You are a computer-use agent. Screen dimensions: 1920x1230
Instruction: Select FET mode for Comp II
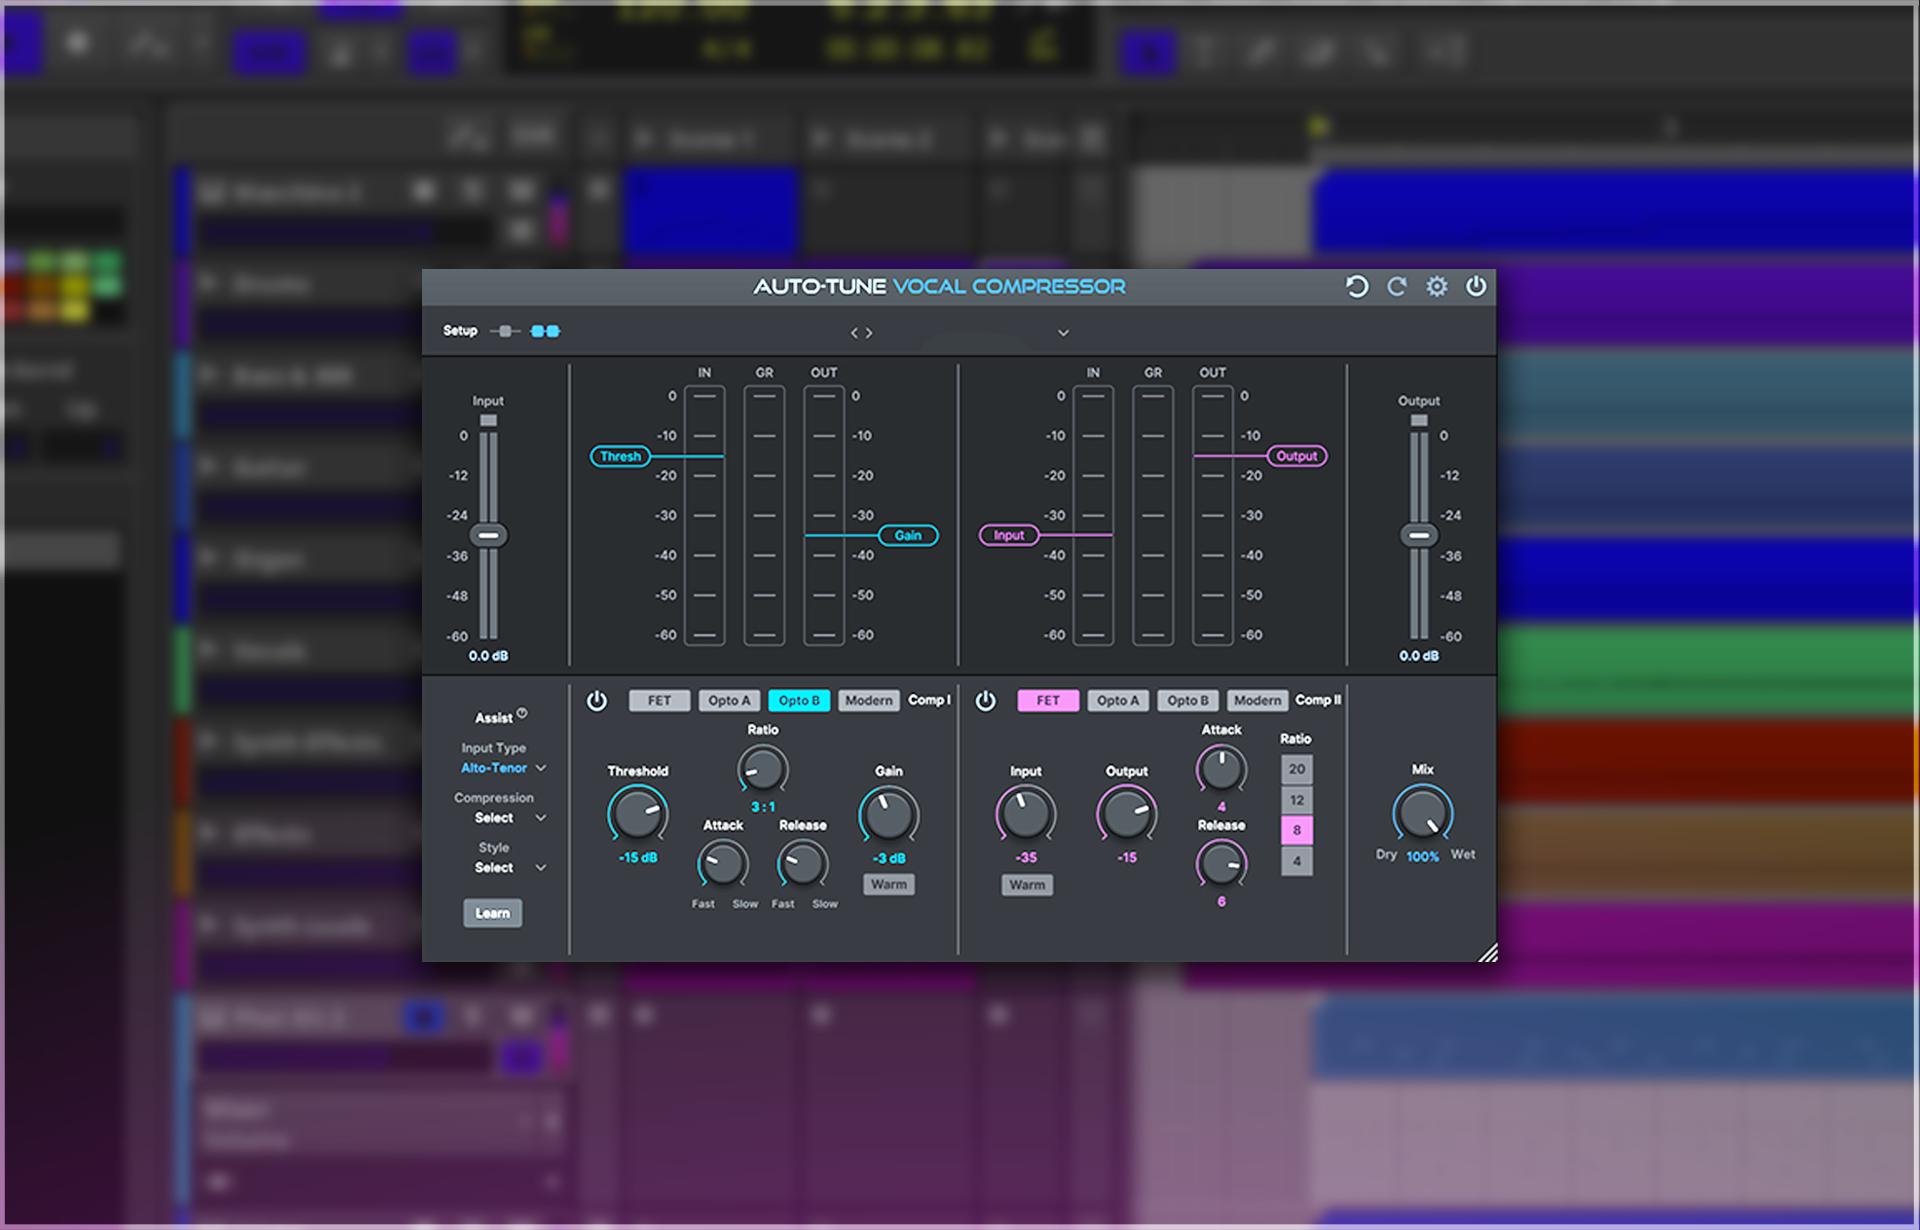click(x=1048, y=701)
